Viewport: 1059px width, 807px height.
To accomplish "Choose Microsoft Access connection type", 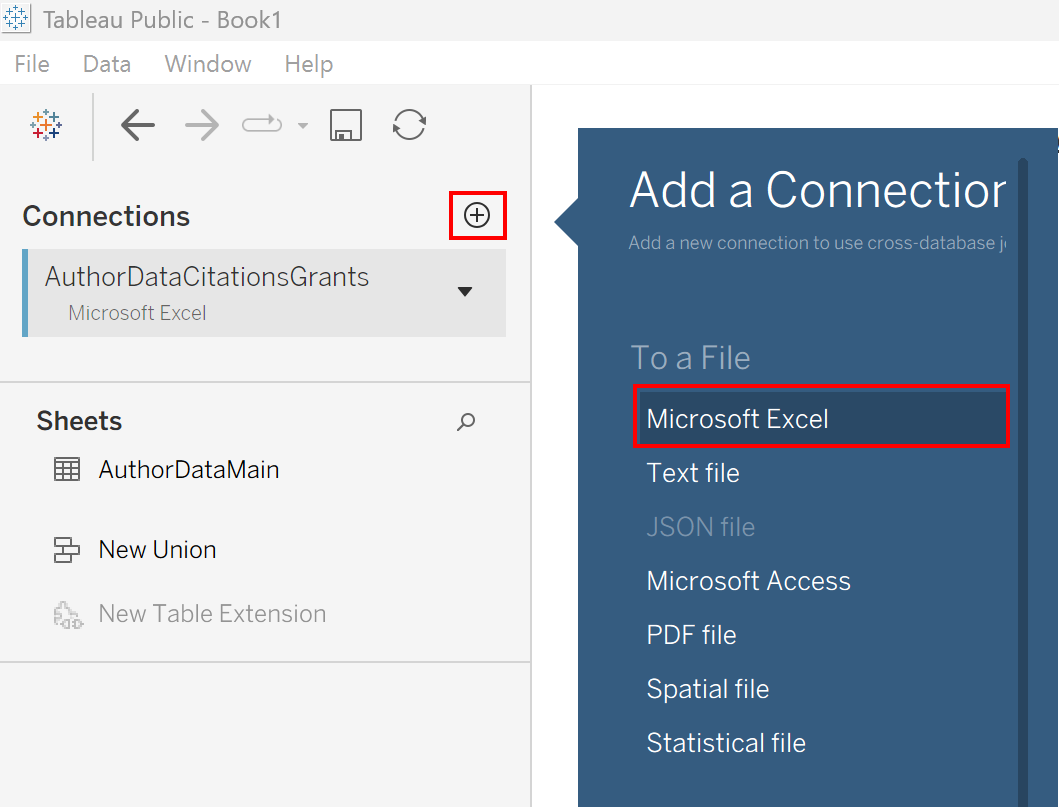I will point(748,581).
